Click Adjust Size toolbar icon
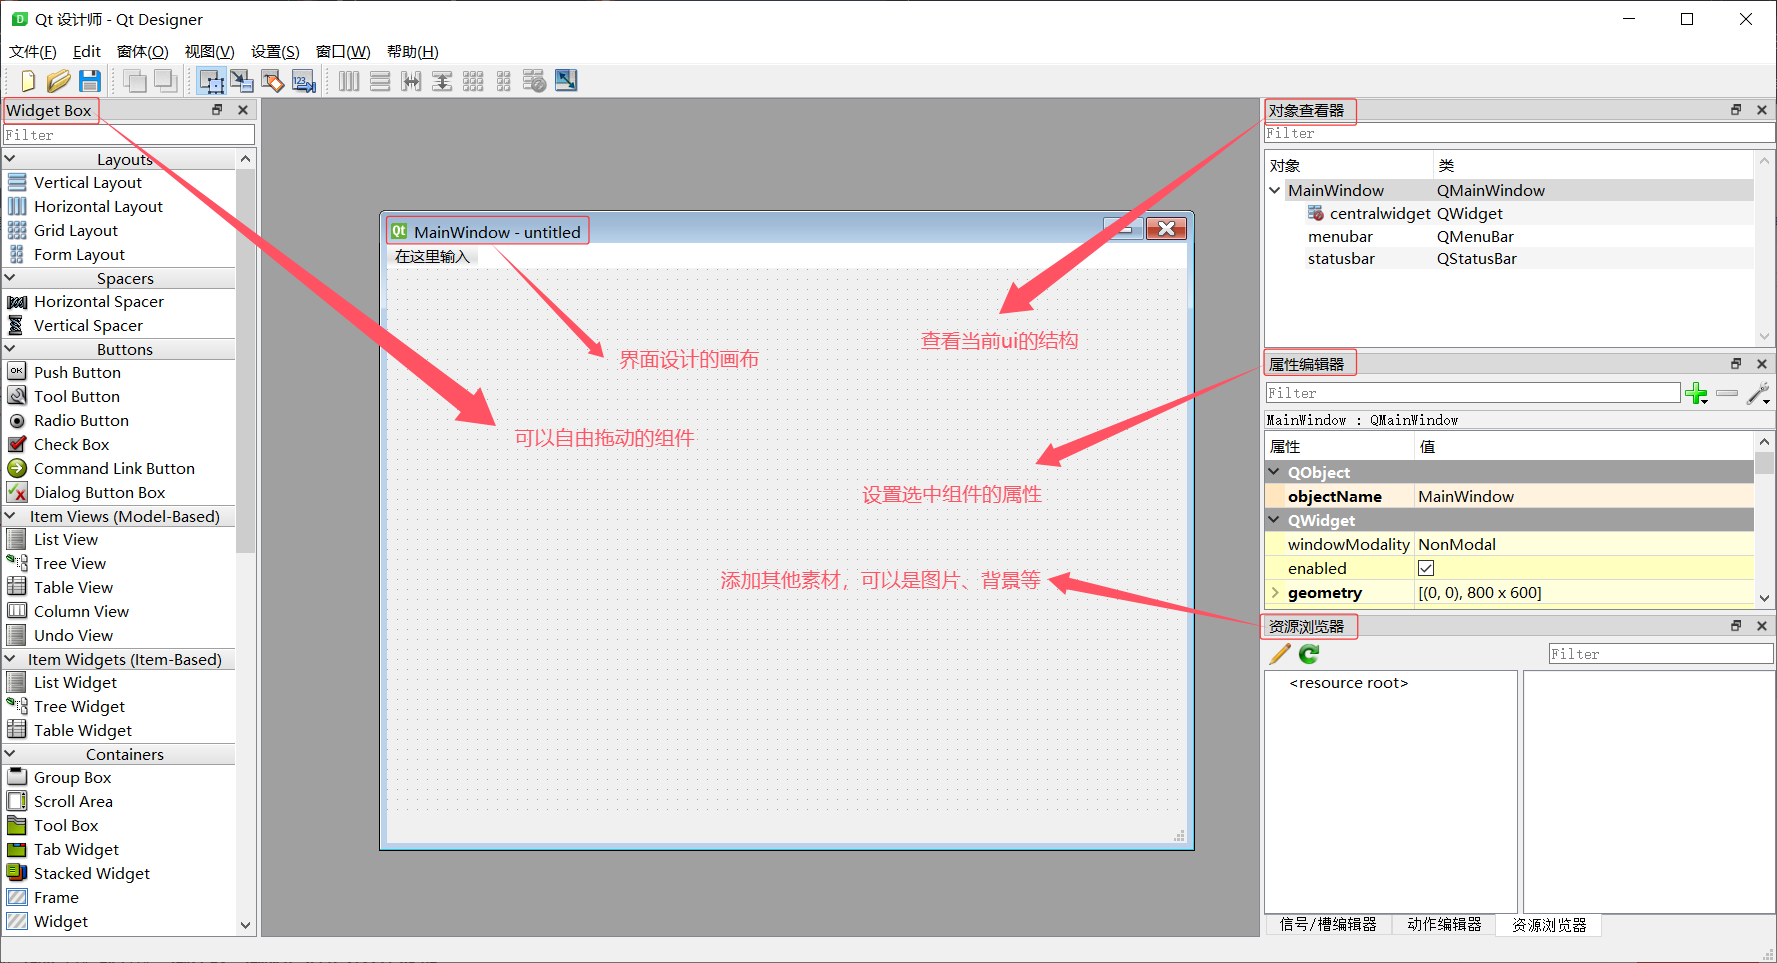Viewport: 1777px width, 963px height. pyautogui.click(x=566, y=81)
